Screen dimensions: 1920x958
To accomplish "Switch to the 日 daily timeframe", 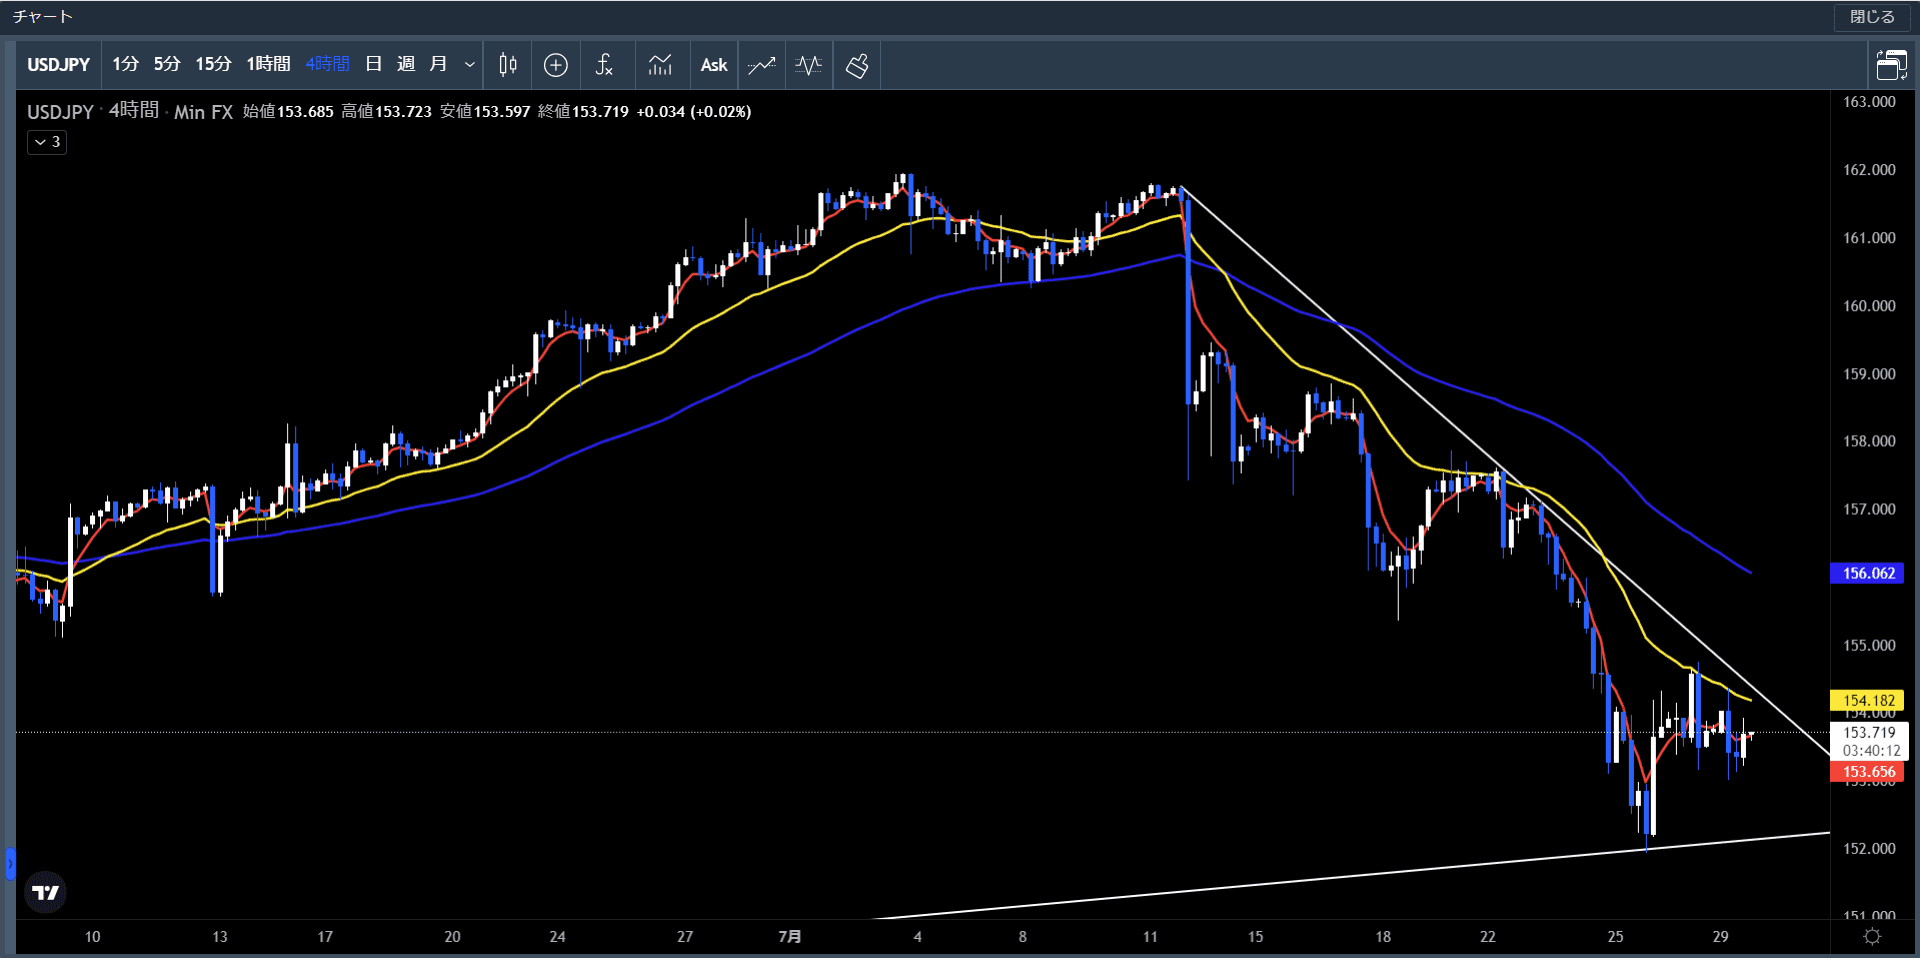I will tap(374, 64).
